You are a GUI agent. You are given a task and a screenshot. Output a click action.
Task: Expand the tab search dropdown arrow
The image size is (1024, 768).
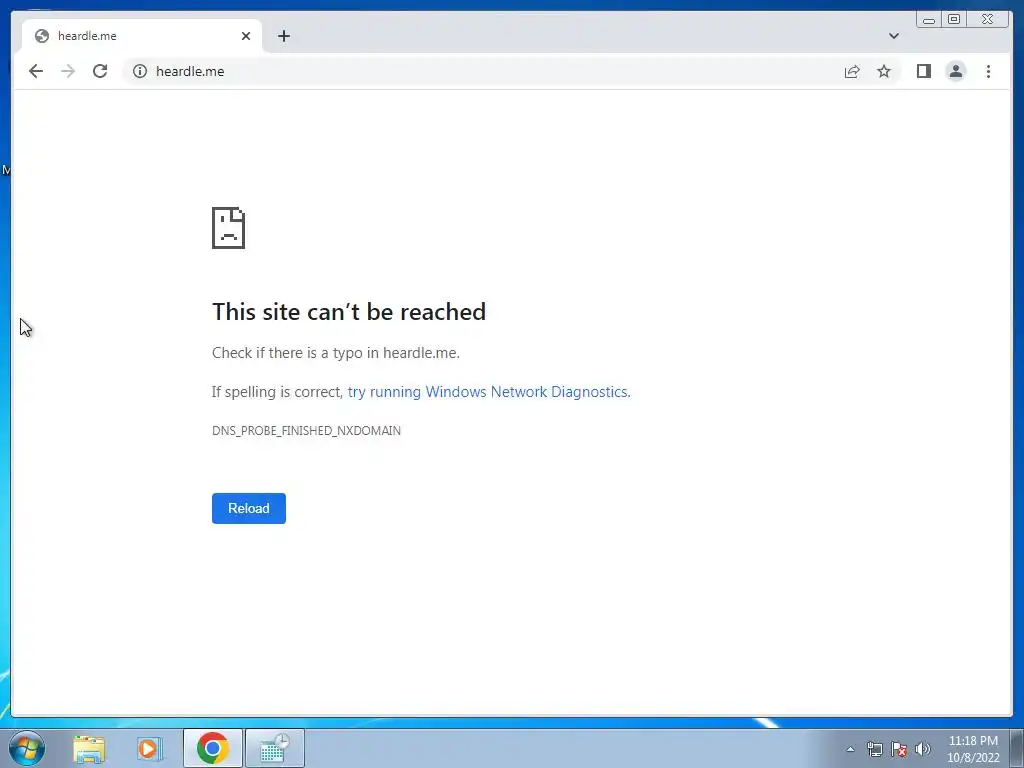[893, 36]
